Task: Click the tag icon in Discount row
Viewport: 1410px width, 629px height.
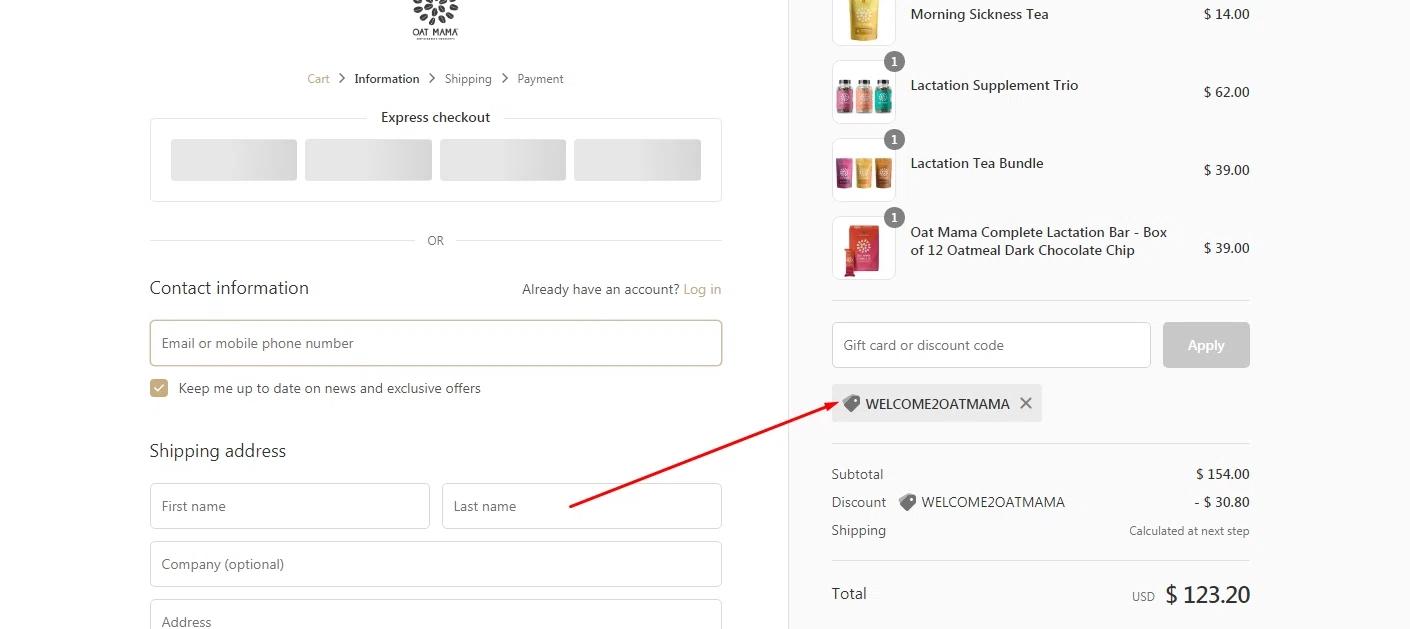Action: (x=907, y=503)
